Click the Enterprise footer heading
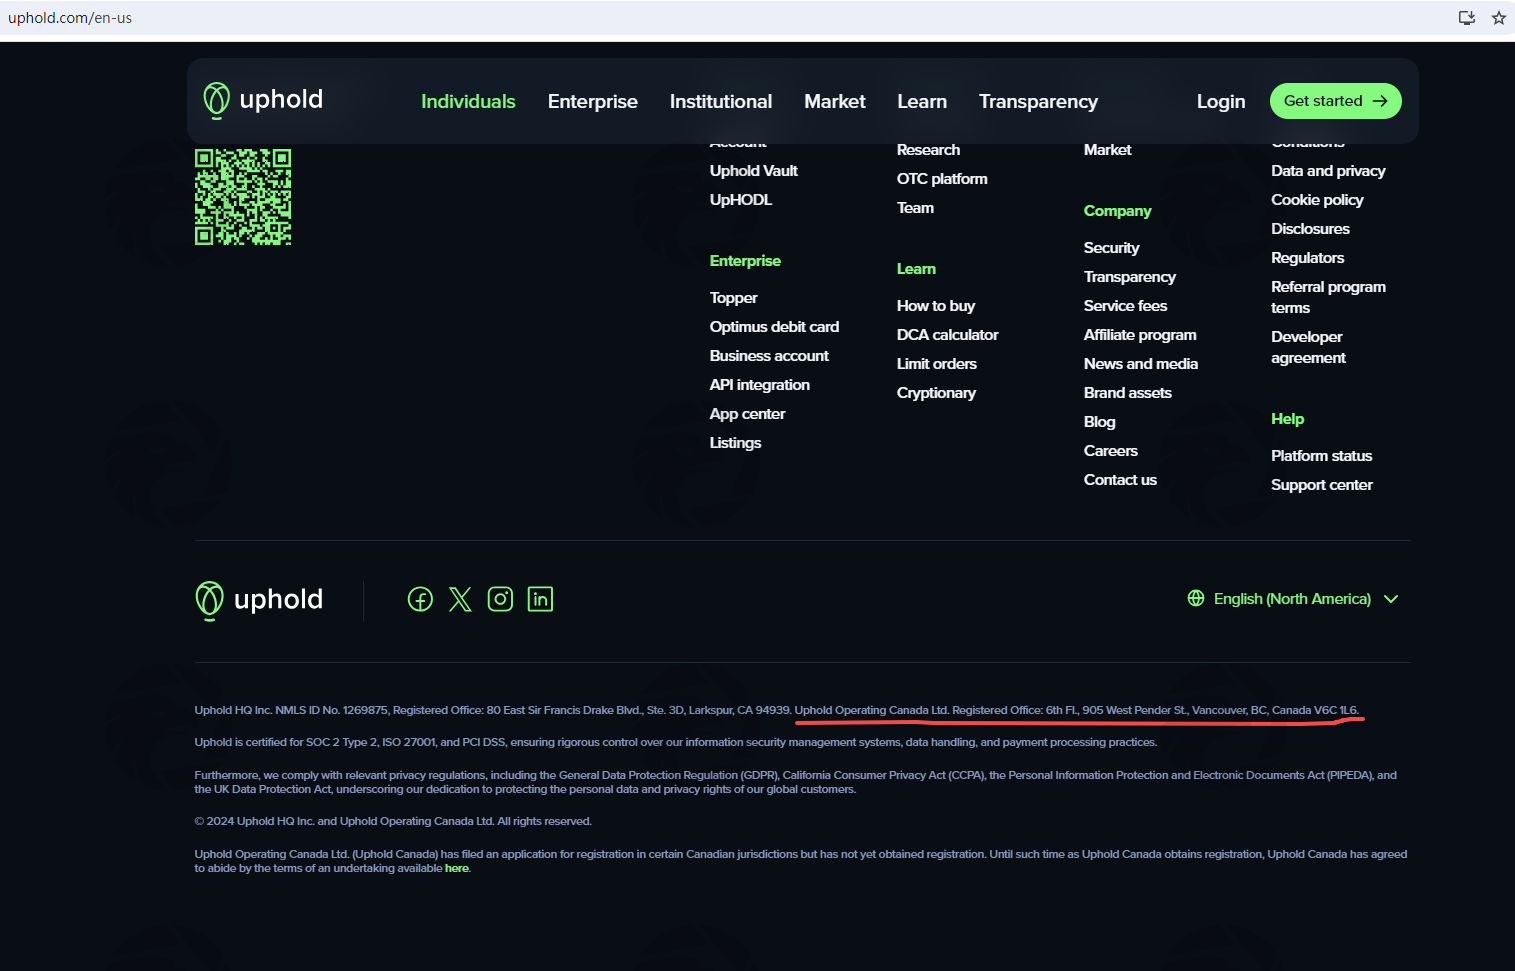Screen dimensions: 1515x971 pyautogui.click(x=745, y=261)
